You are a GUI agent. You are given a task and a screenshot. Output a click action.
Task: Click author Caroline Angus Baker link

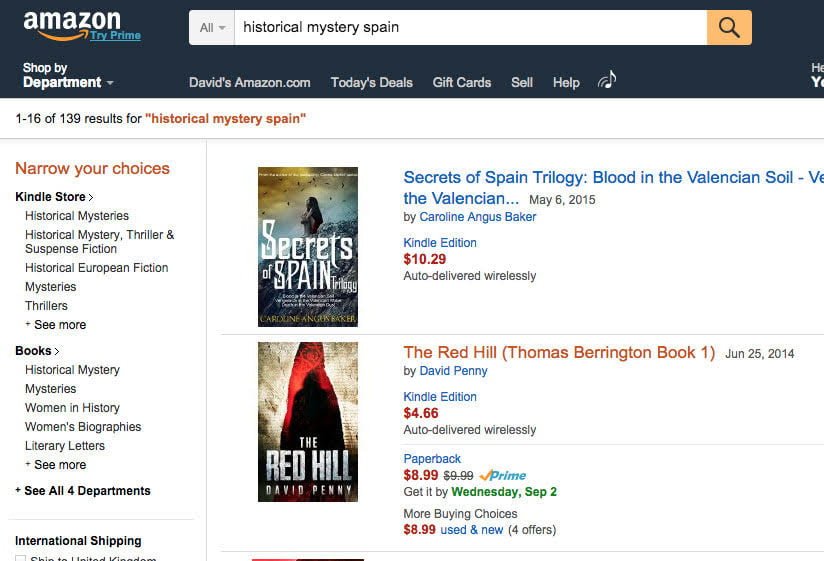point(478,217)
